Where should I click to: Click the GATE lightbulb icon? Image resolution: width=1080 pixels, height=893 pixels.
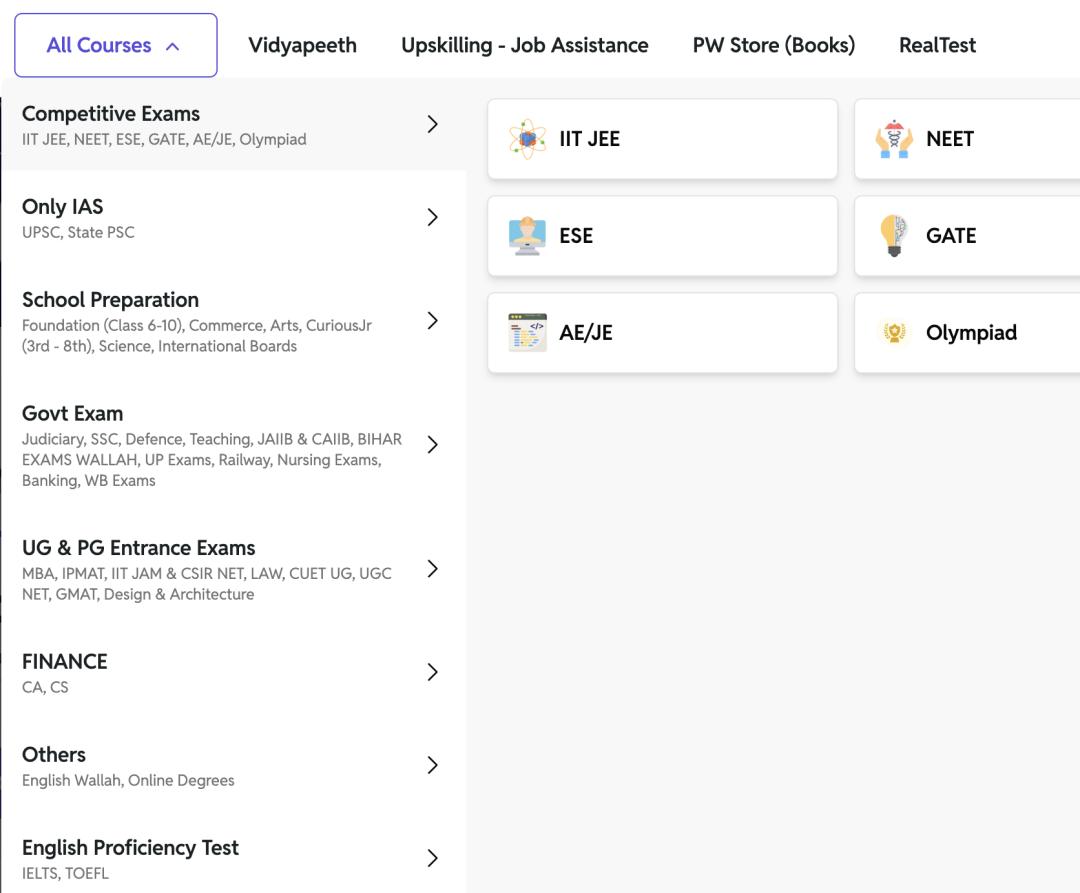point(893,236)
